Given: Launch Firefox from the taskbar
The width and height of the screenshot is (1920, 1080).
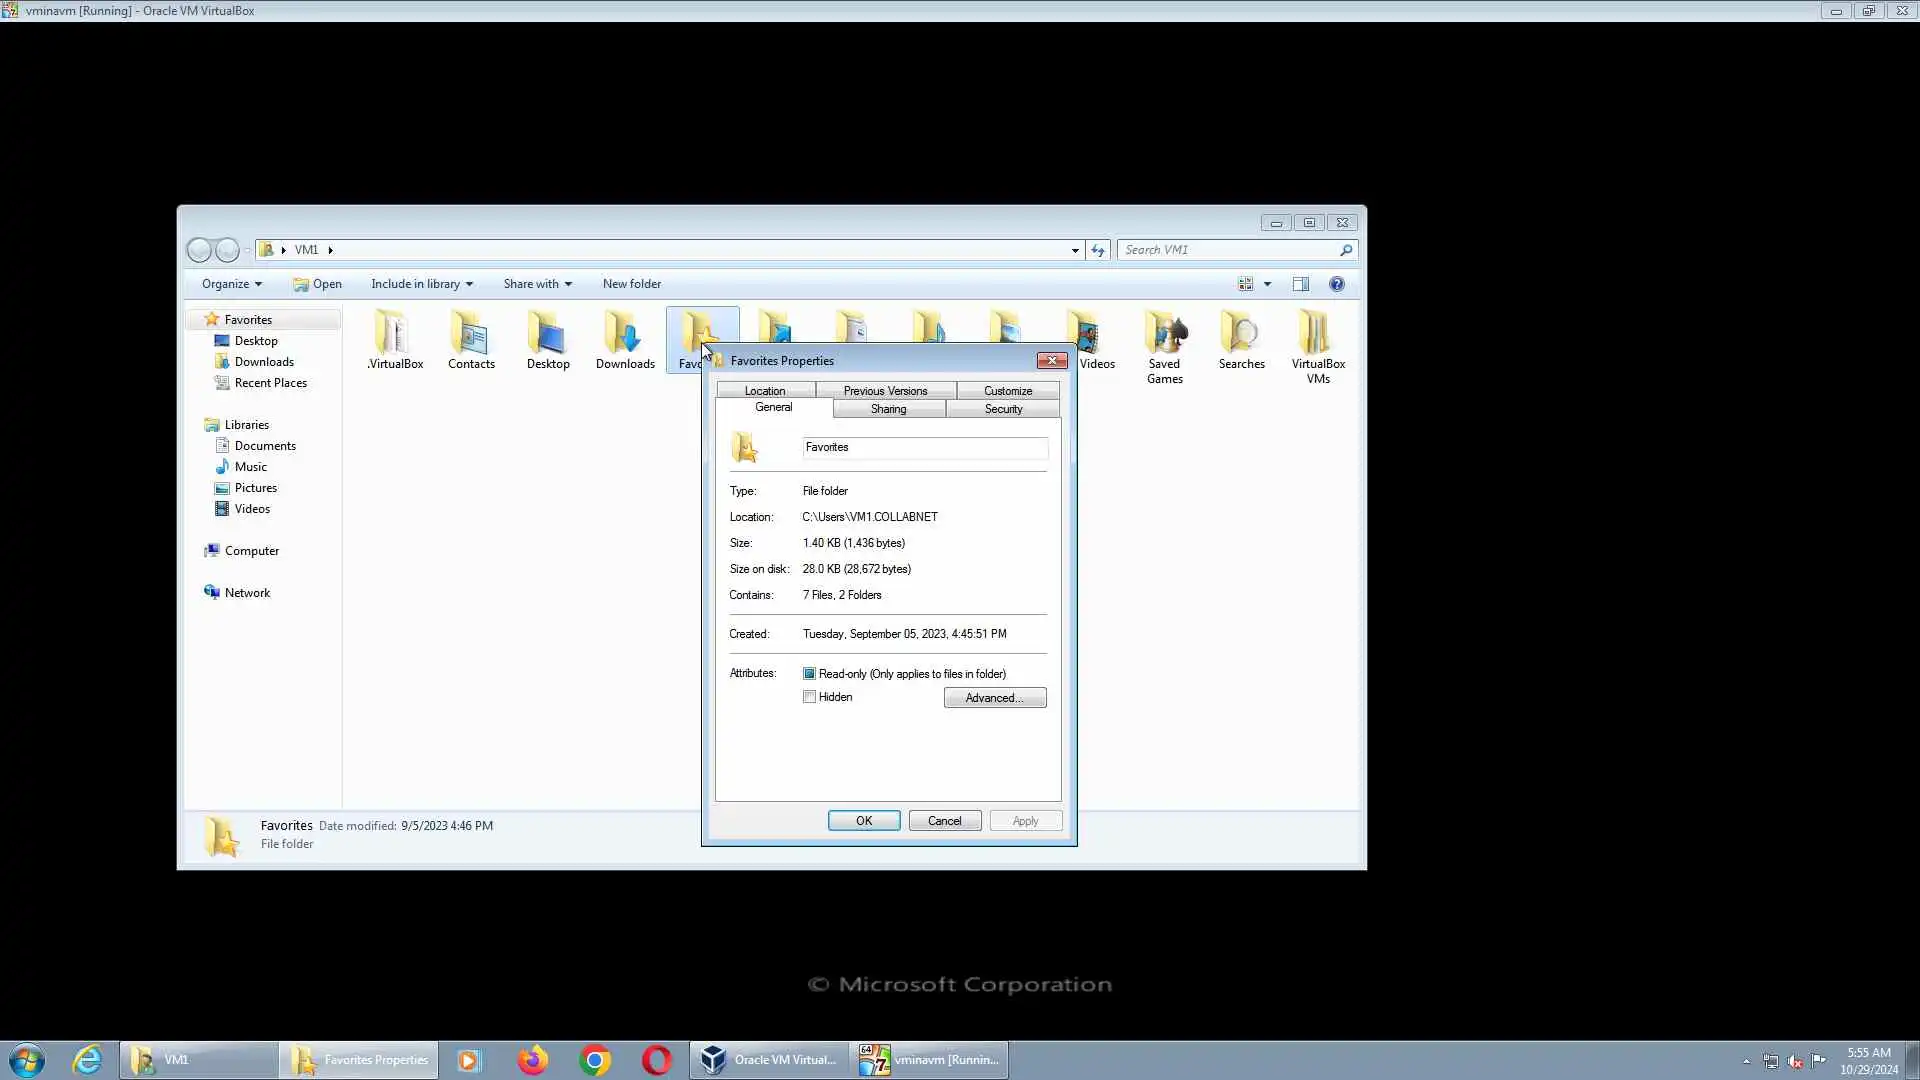Looking at the screenshot, I should [x=533, y=1060].
